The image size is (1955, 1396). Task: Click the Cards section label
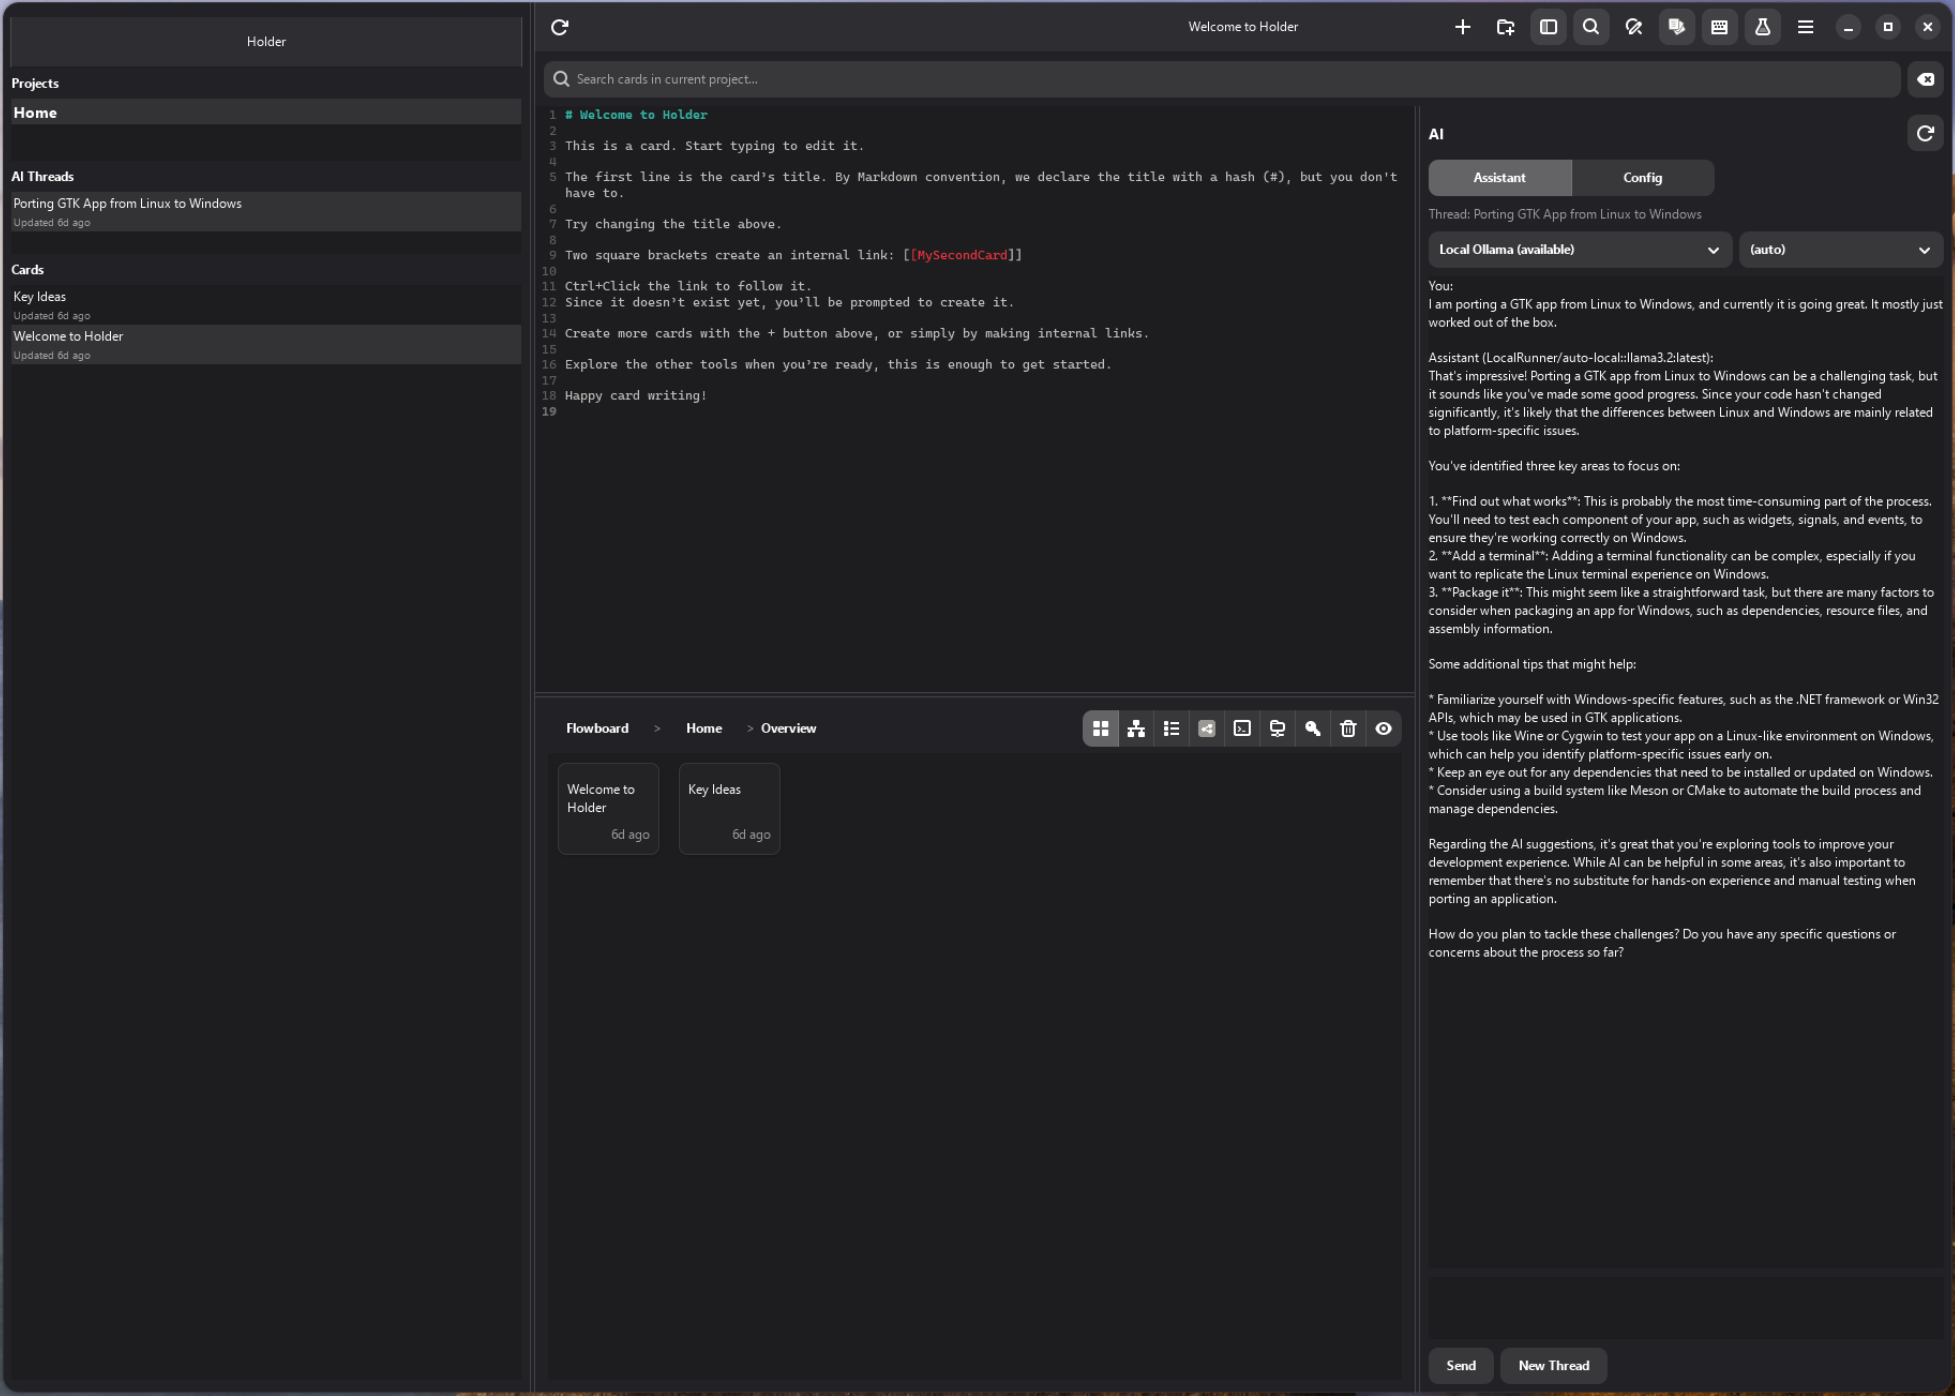[x=28, y=270]
